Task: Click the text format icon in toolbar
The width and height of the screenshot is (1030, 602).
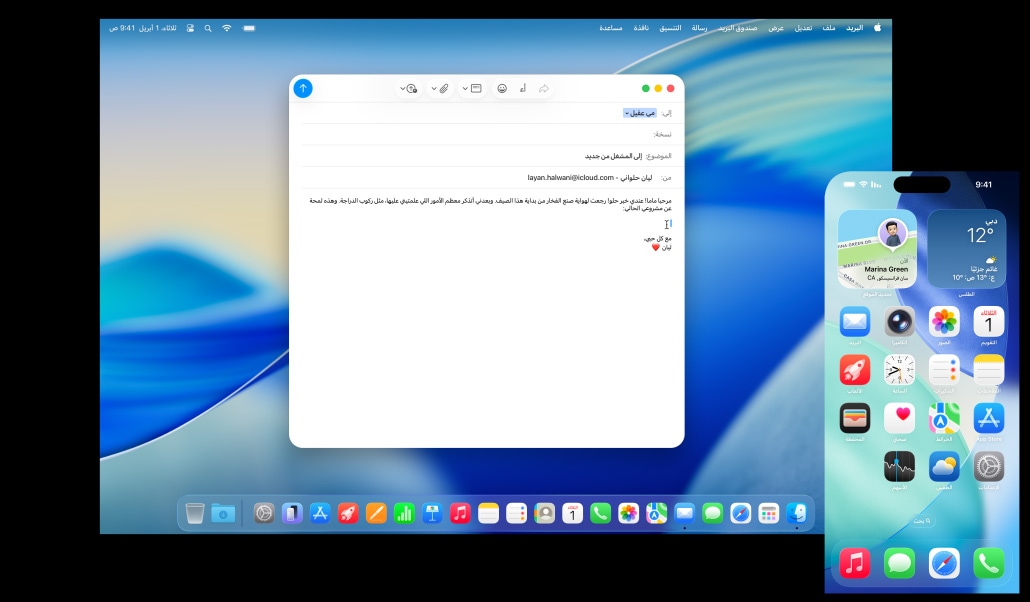Action: pyautogui.click(x=522, y=88)
